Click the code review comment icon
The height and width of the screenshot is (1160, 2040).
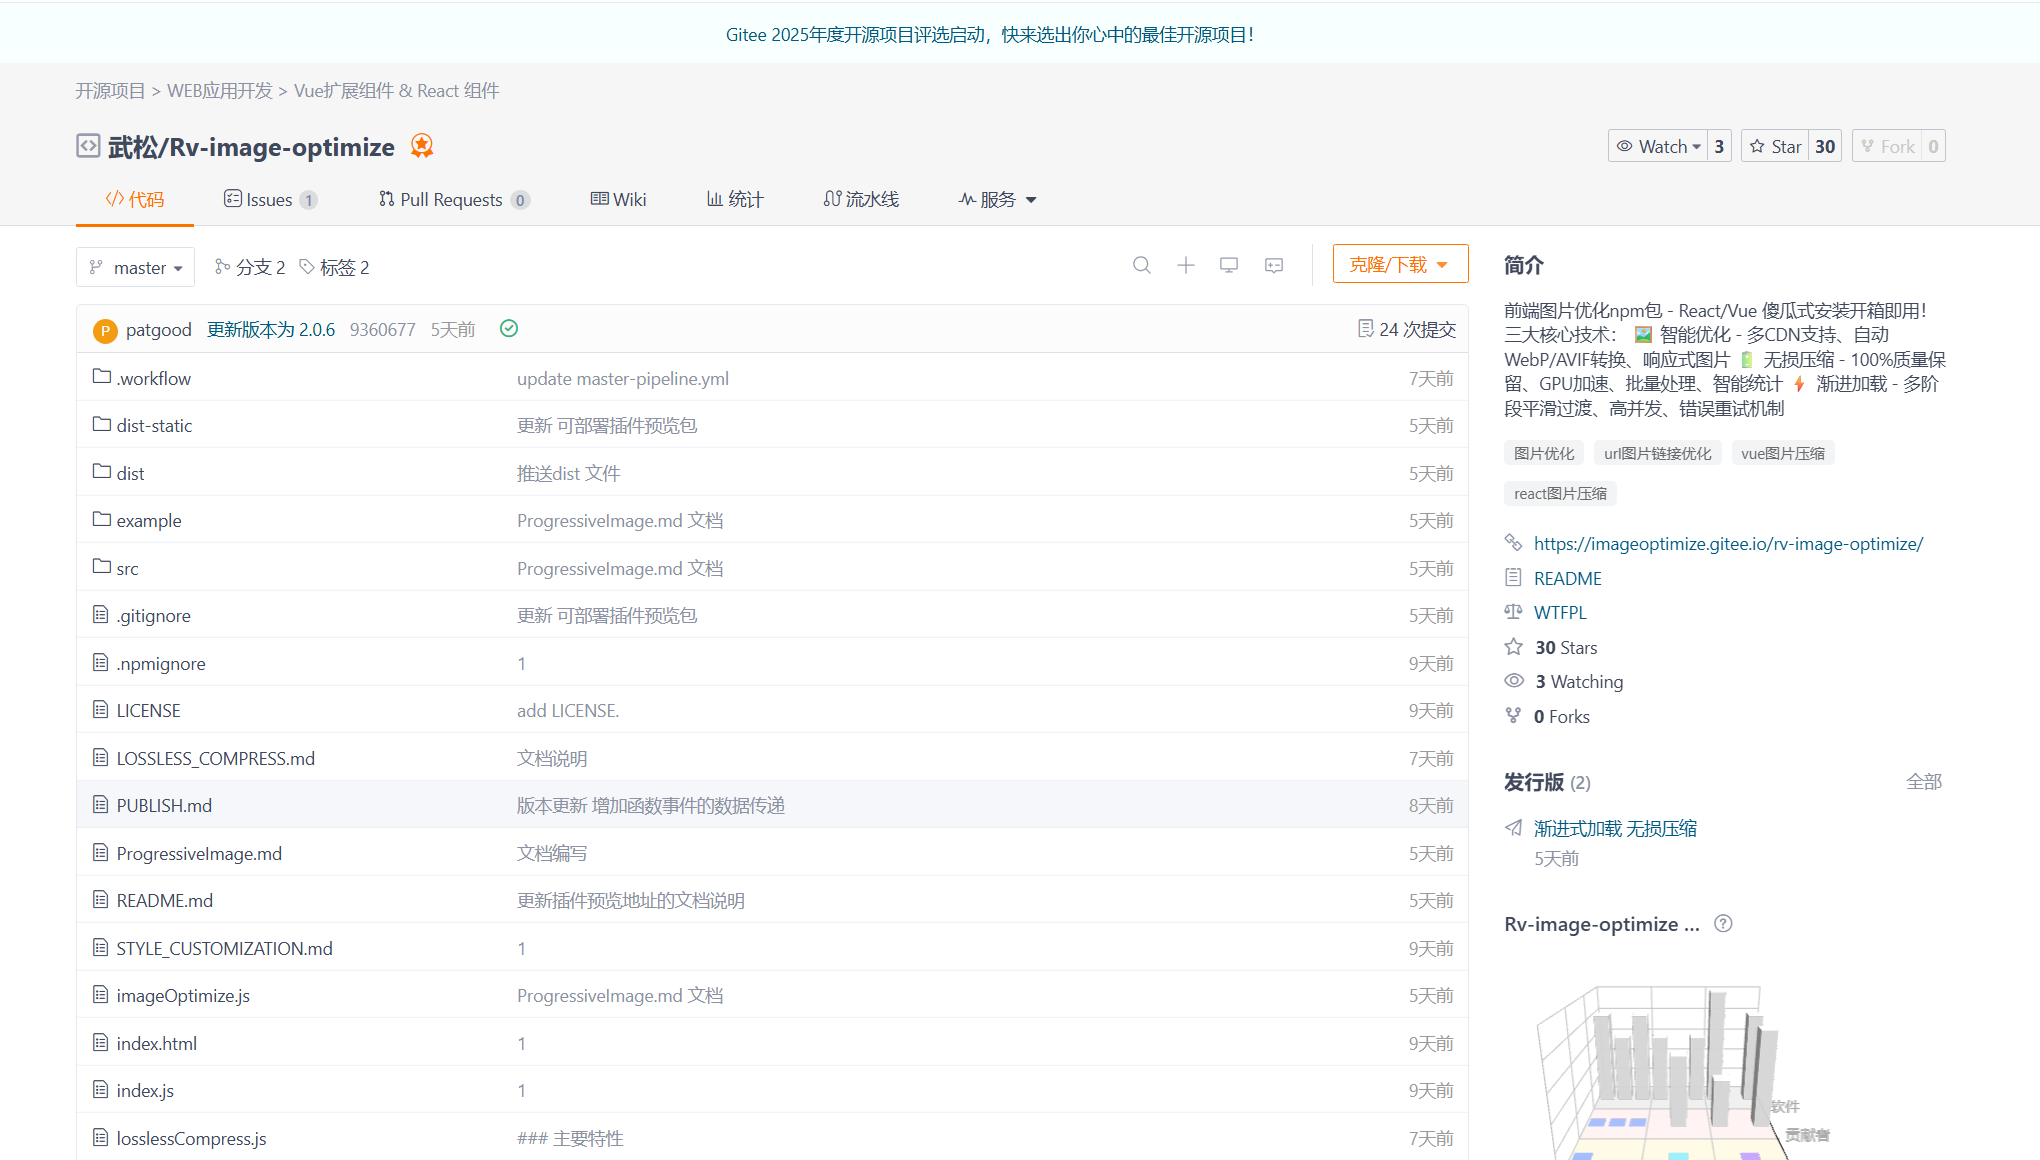1273,265
